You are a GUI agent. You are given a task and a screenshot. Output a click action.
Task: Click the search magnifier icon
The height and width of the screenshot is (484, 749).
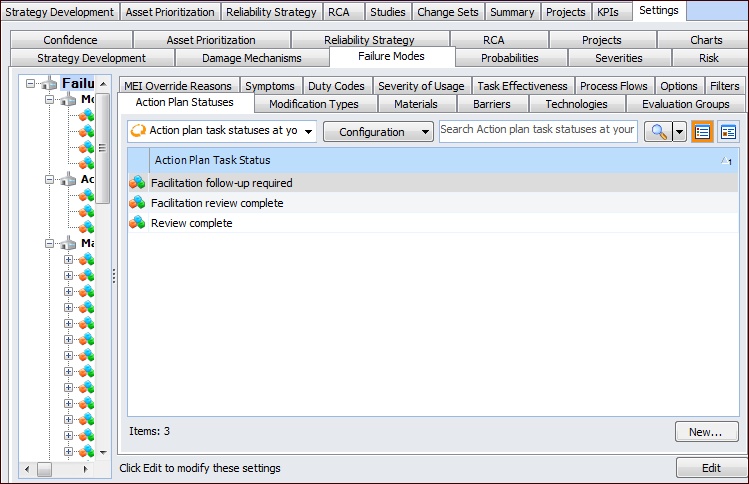[659, 132]
